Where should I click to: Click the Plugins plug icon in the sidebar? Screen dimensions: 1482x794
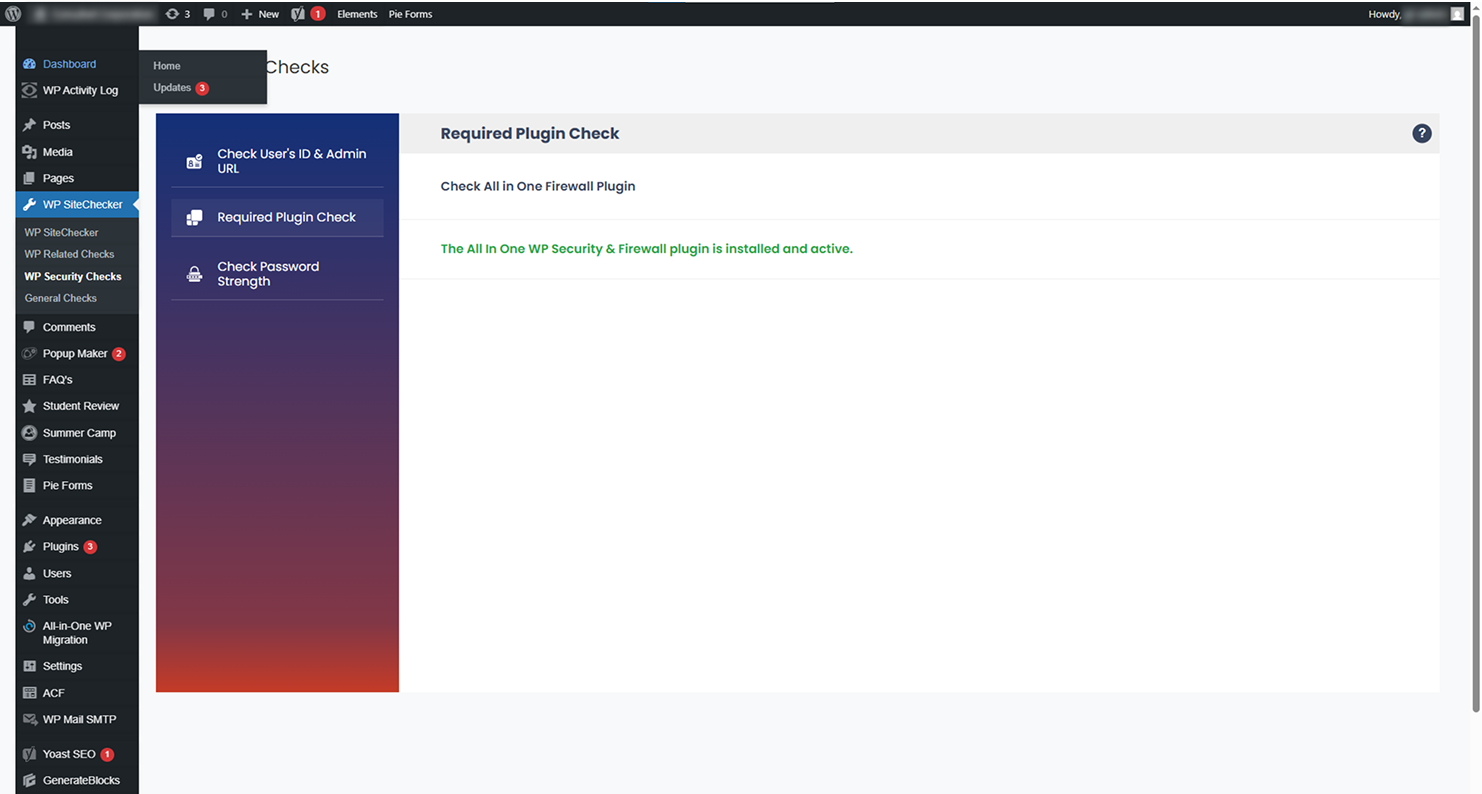coord(29,547)
